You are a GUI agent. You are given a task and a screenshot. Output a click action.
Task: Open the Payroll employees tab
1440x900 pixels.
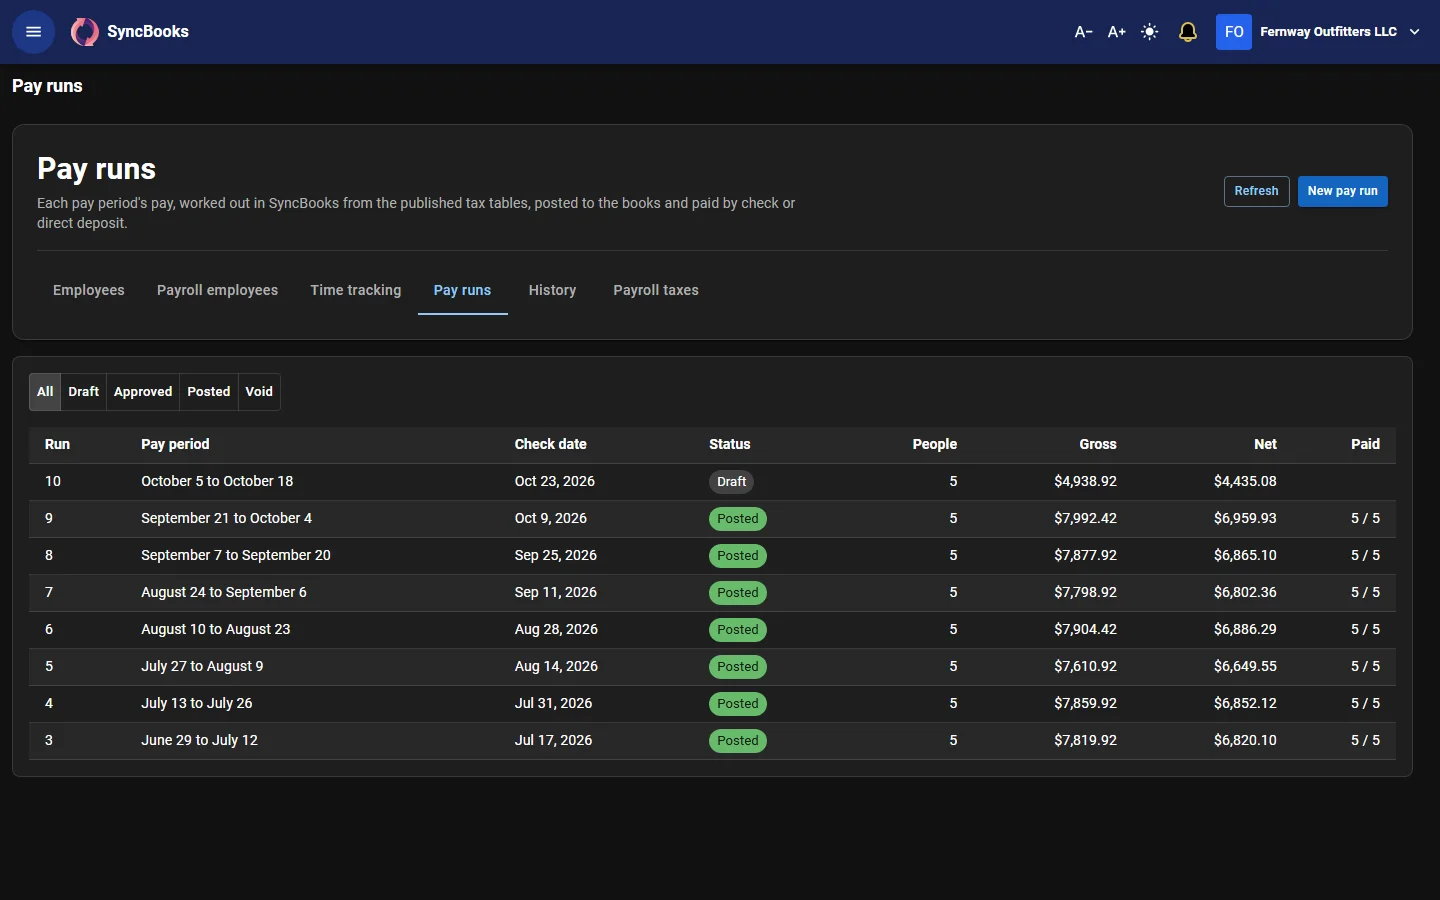point(217,290)
